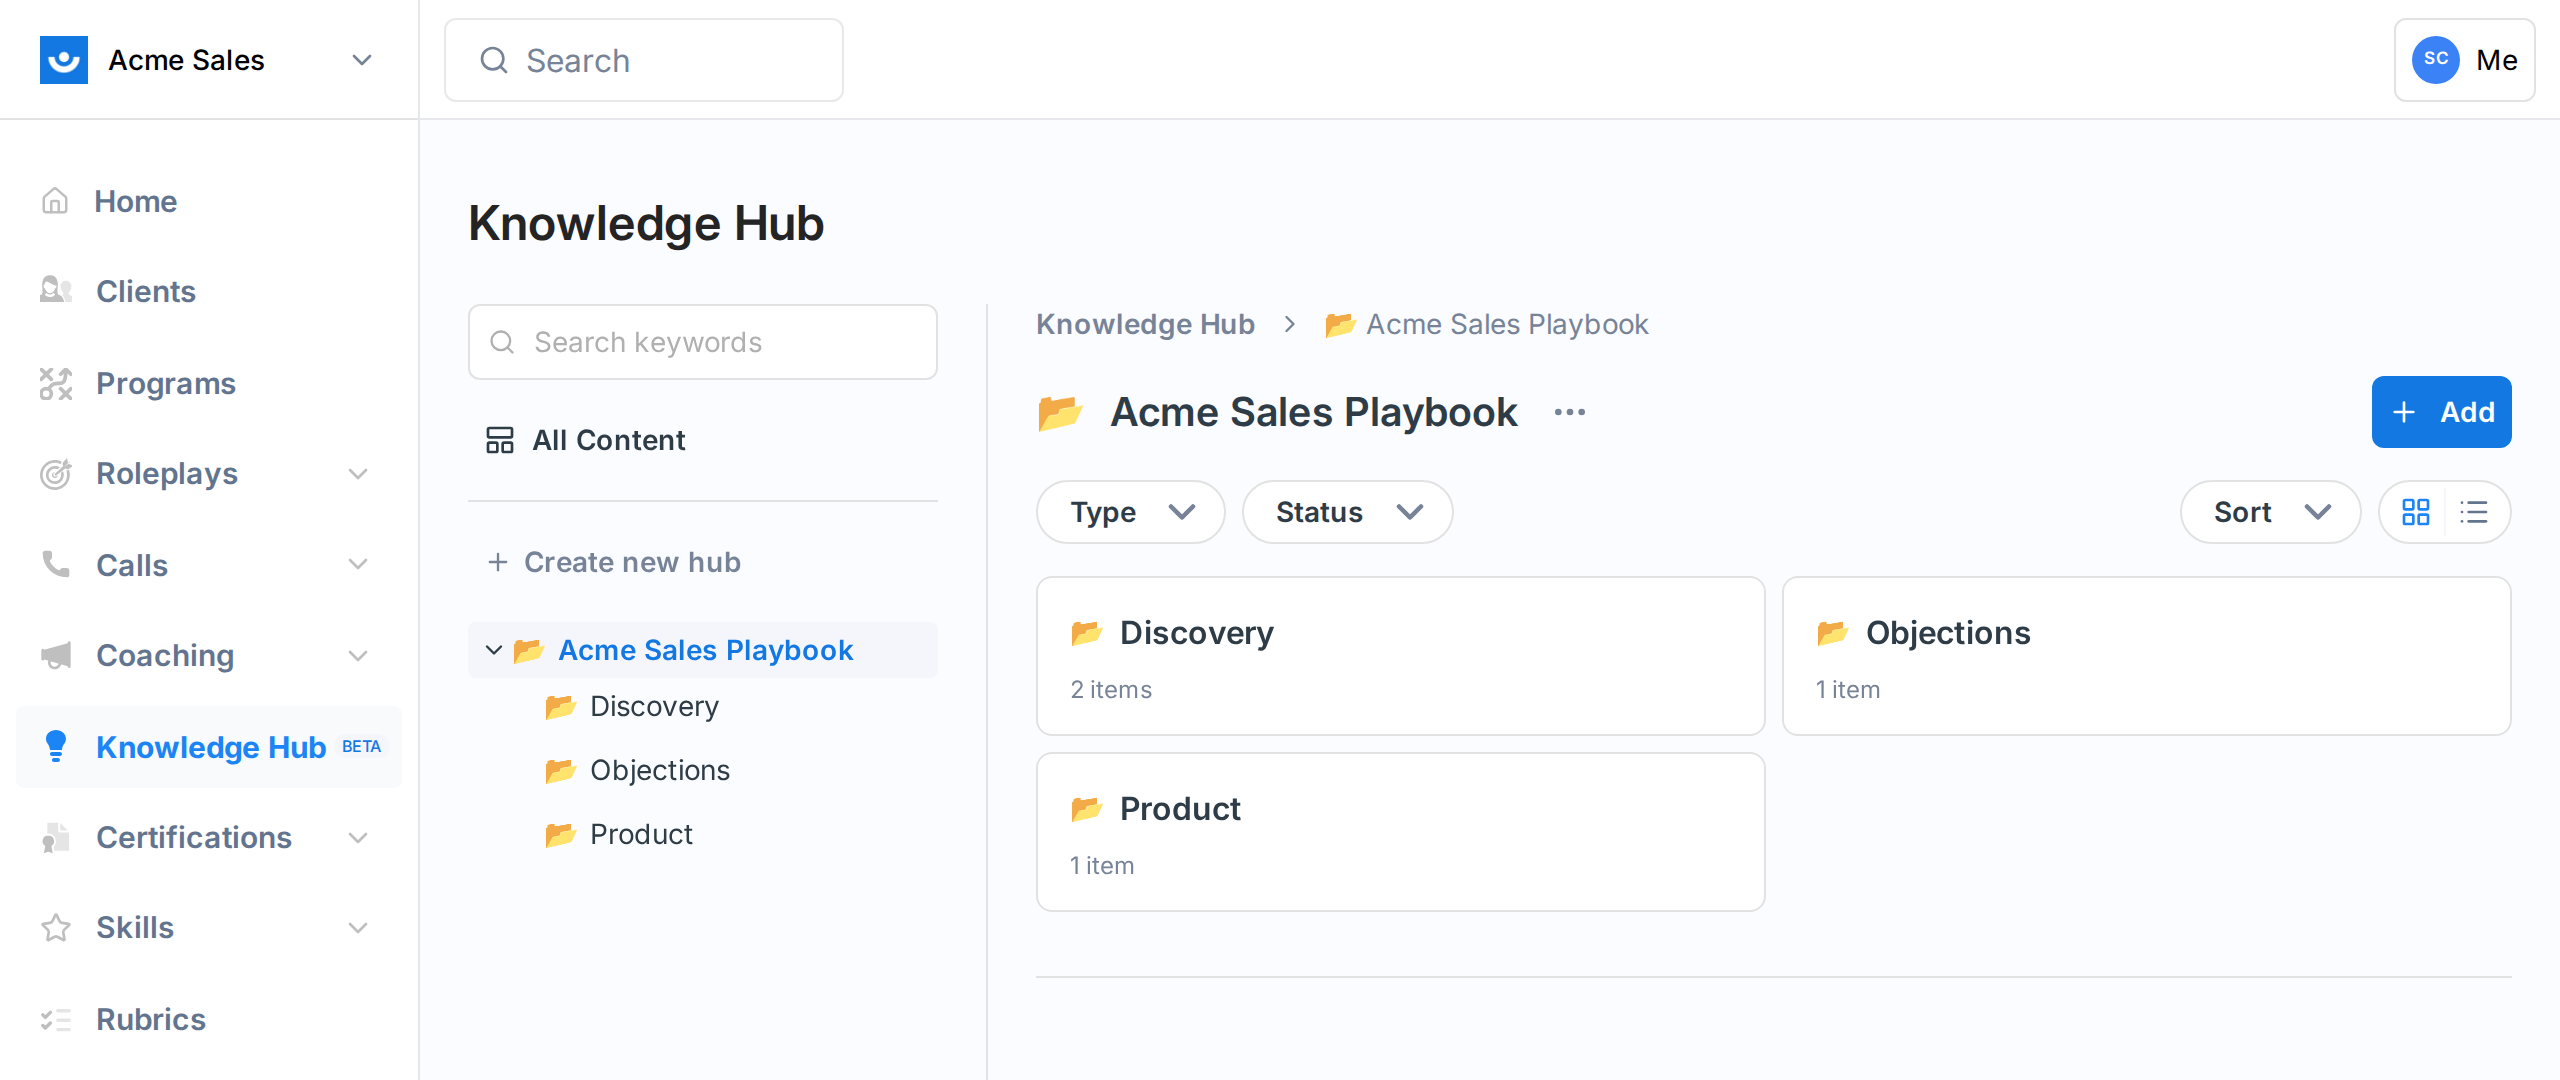Switch to list view
The width and height of the screenshot is (2560, 1080).
coord(2474,512)
